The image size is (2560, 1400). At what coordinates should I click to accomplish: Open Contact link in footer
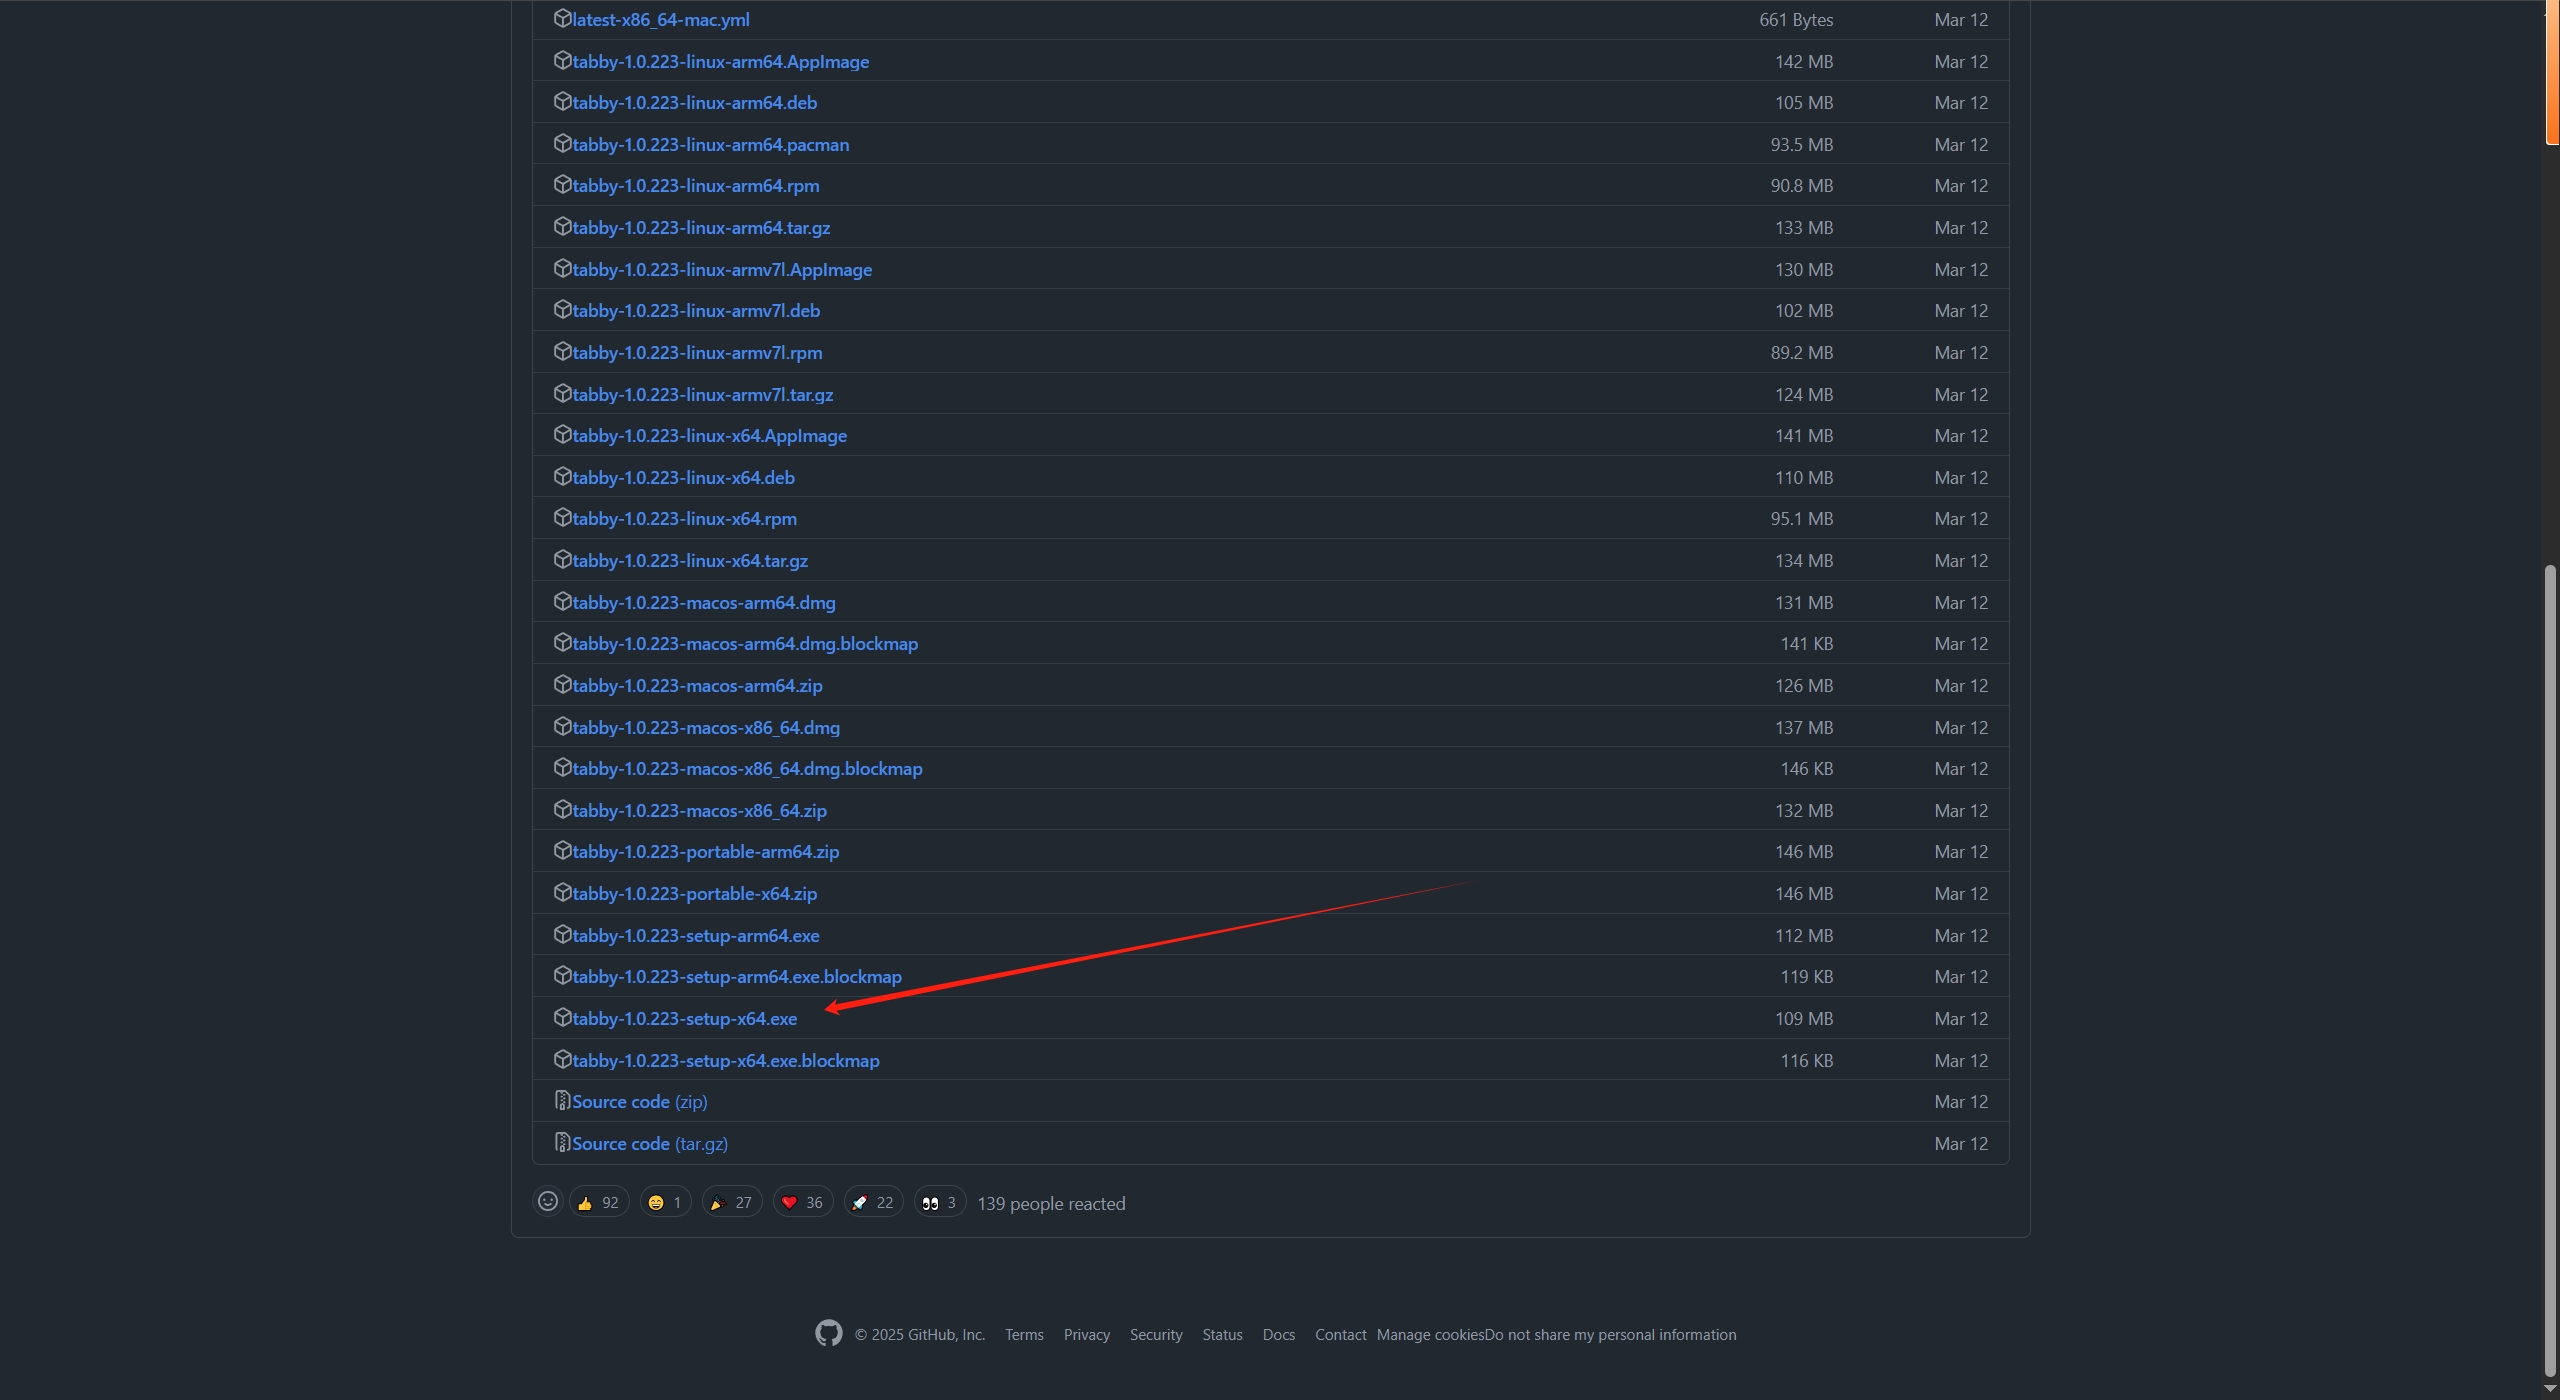(x=1340, y=1335)
